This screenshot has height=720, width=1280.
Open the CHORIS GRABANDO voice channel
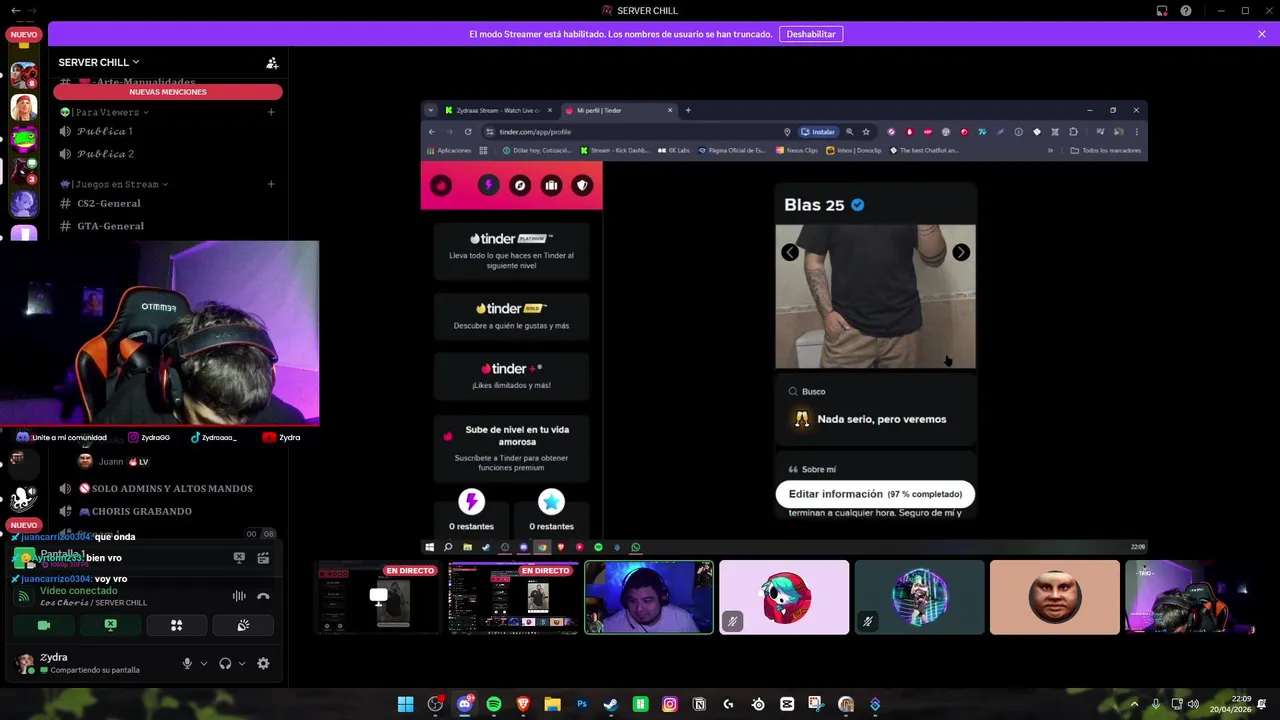[168, 511]
